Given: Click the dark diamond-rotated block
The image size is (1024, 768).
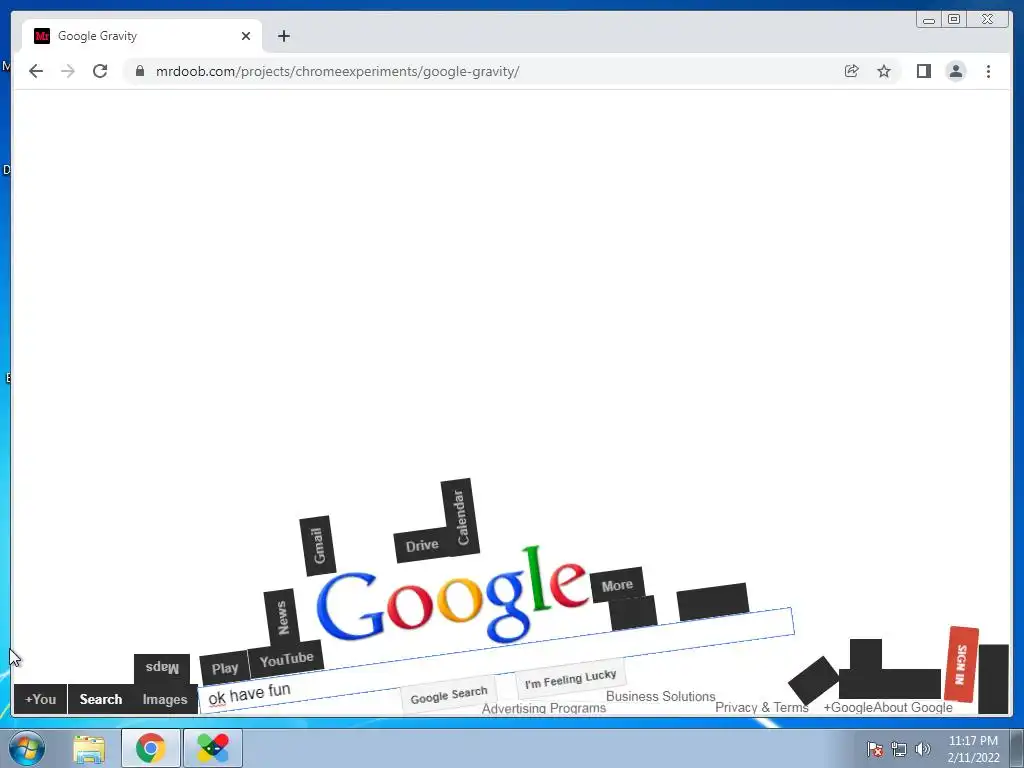Looking at the screenshot, I should click(x=813, y=680).
